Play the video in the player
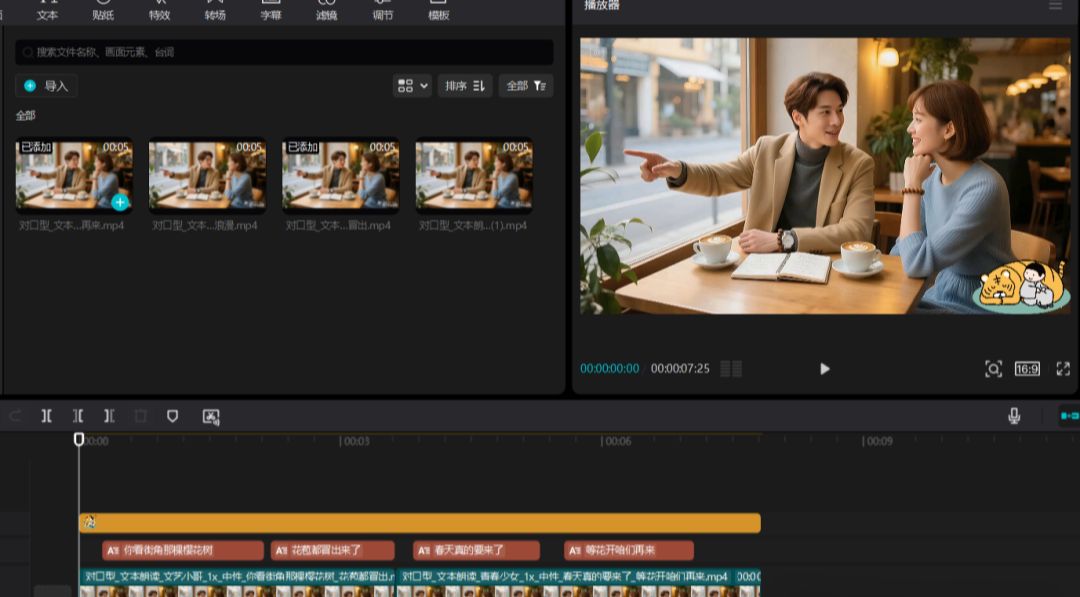Image resolution: width=1080 pixels, height=597 pixels. pyautogui.click(x=824, y=369)
